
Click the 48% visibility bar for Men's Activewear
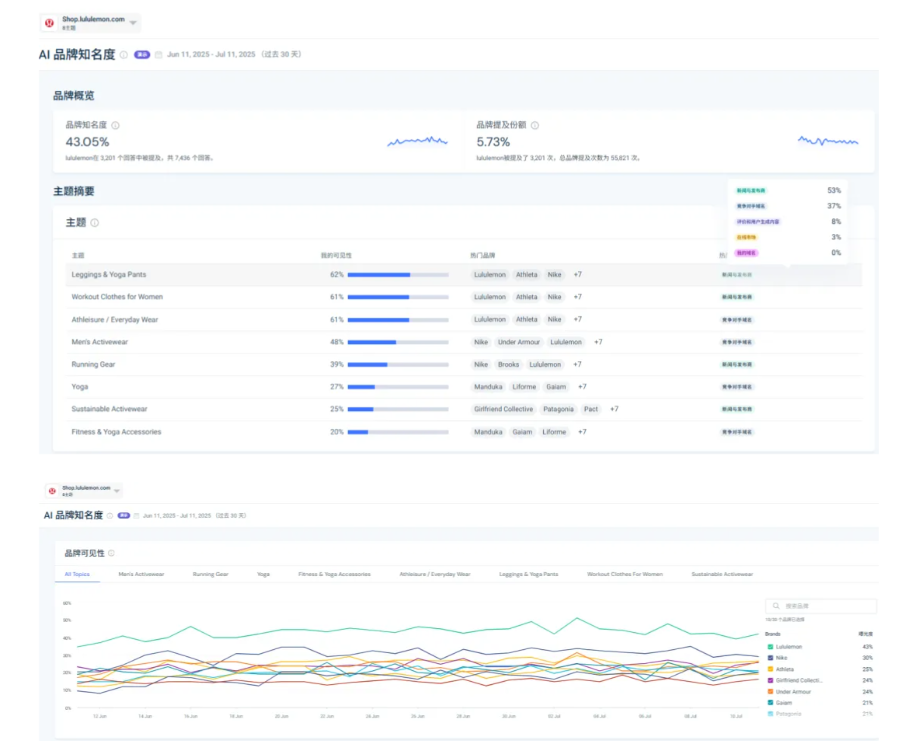[398, 343]
